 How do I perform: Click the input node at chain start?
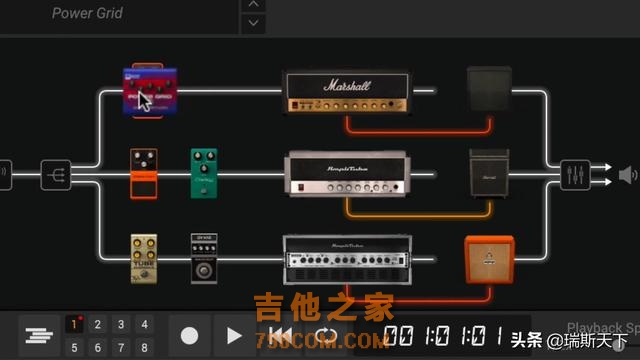coord(5,175)
